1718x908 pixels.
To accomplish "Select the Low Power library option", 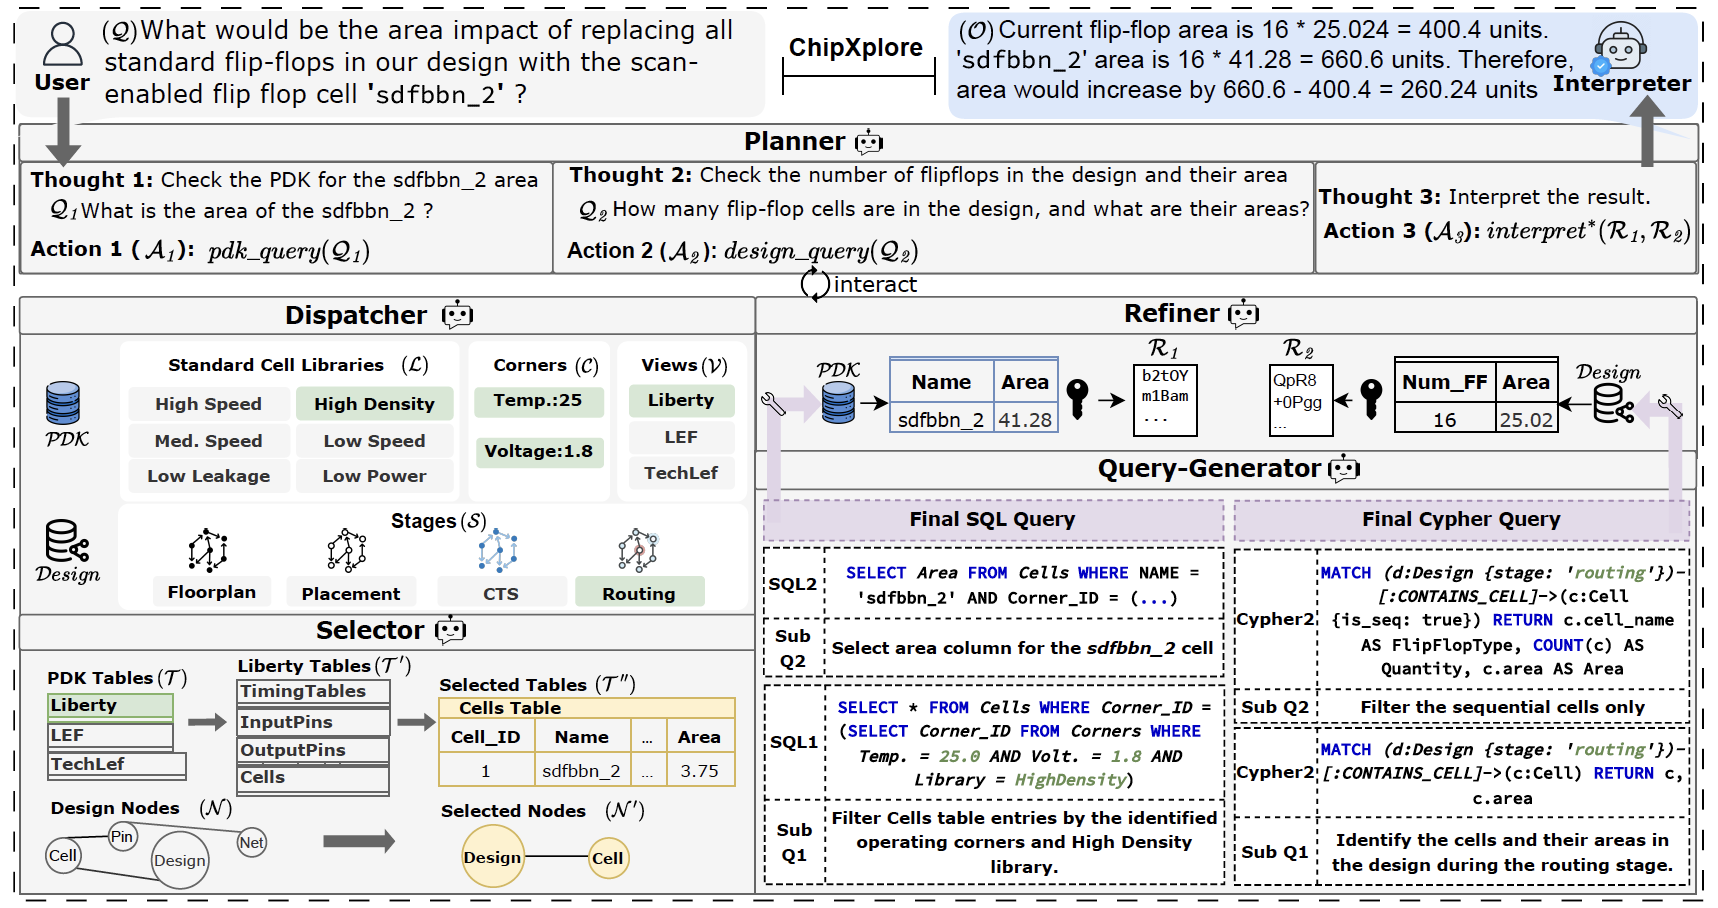I will (x=374, y=476).
